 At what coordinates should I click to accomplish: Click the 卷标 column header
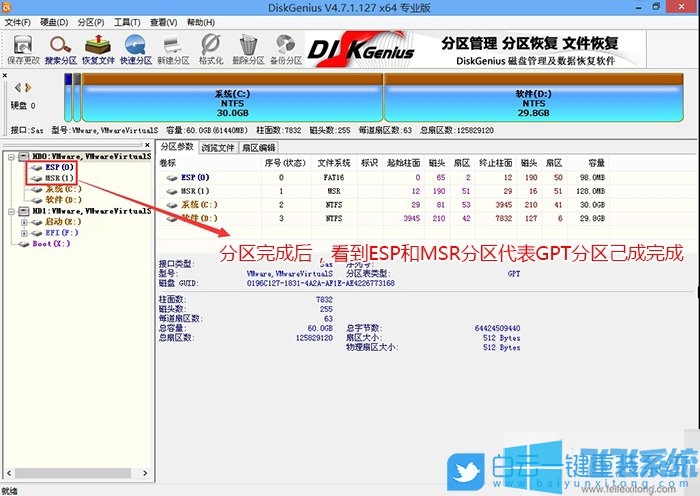168,163
